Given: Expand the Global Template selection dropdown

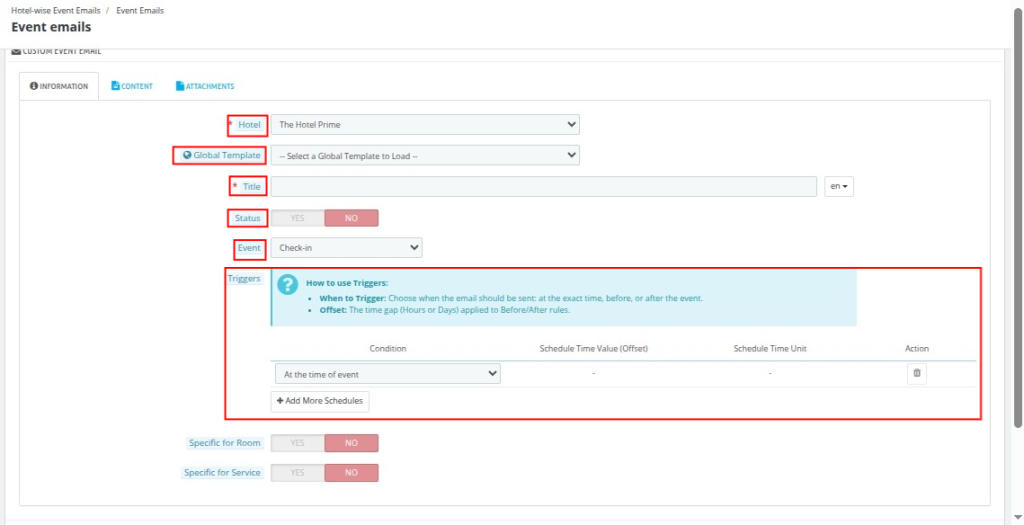Looking at the screenshot, I should point(425,156).
